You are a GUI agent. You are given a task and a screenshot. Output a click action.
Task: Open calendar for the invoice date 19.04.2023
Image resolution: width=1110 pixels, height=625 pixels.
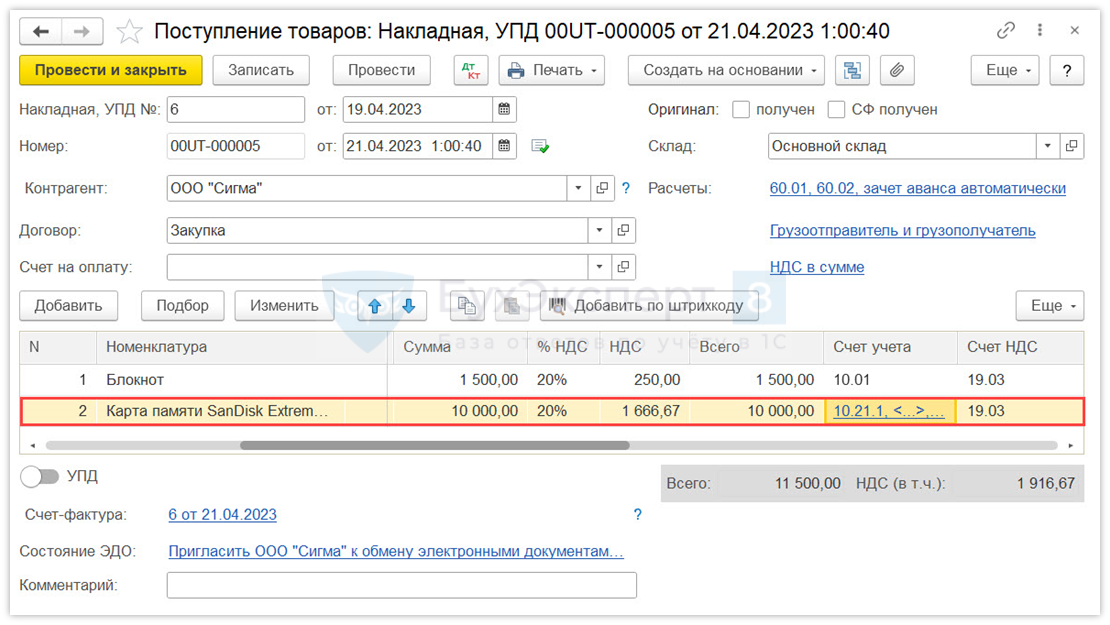pyautogui.click(x=505, y=109)
